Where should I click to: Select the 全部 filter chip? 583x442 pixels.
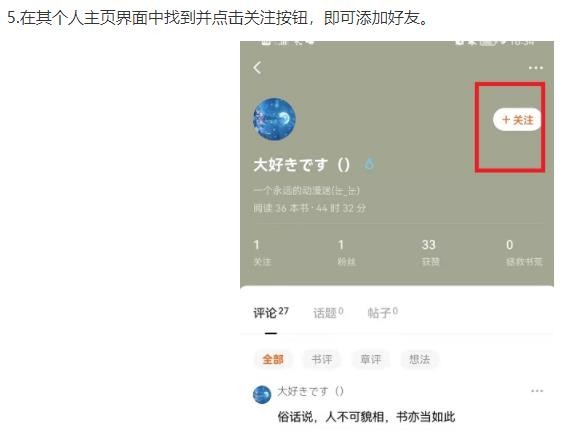[x=273, y=359]
